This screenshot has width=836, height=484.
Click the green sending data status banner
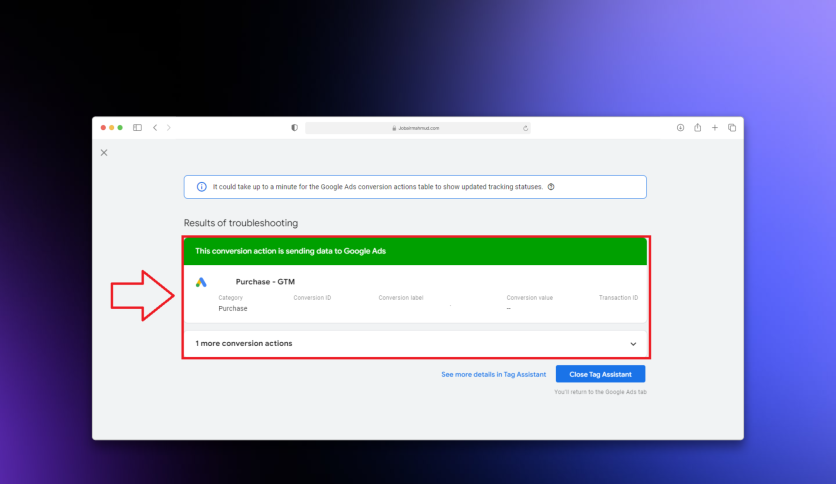click(415, 251)
